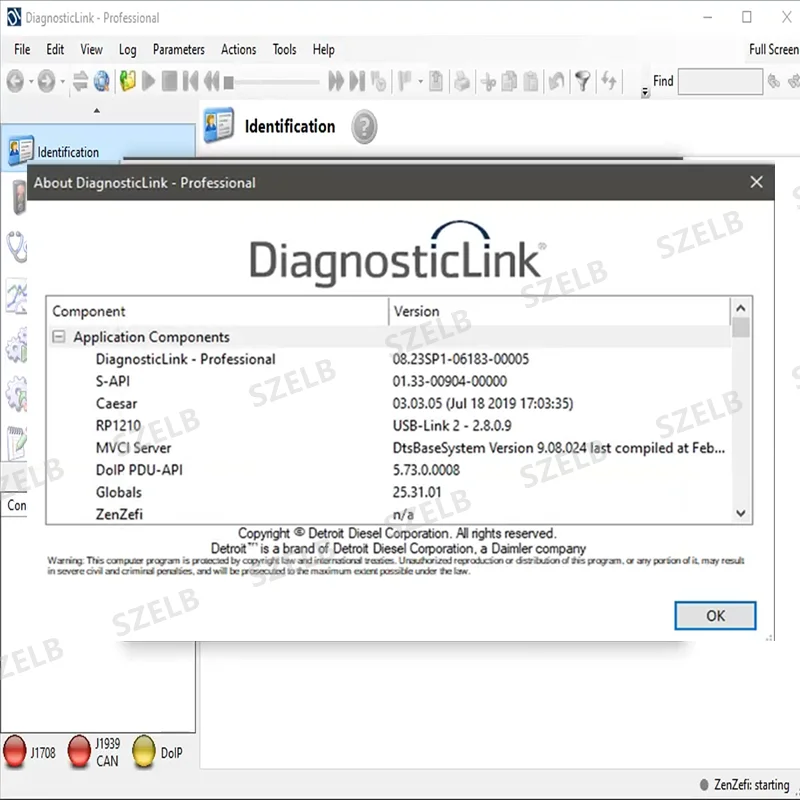The width and height of the screenshot is (800, 800).
Task: Click the Print toolbar icon
Action: click(x=462, y=81)
